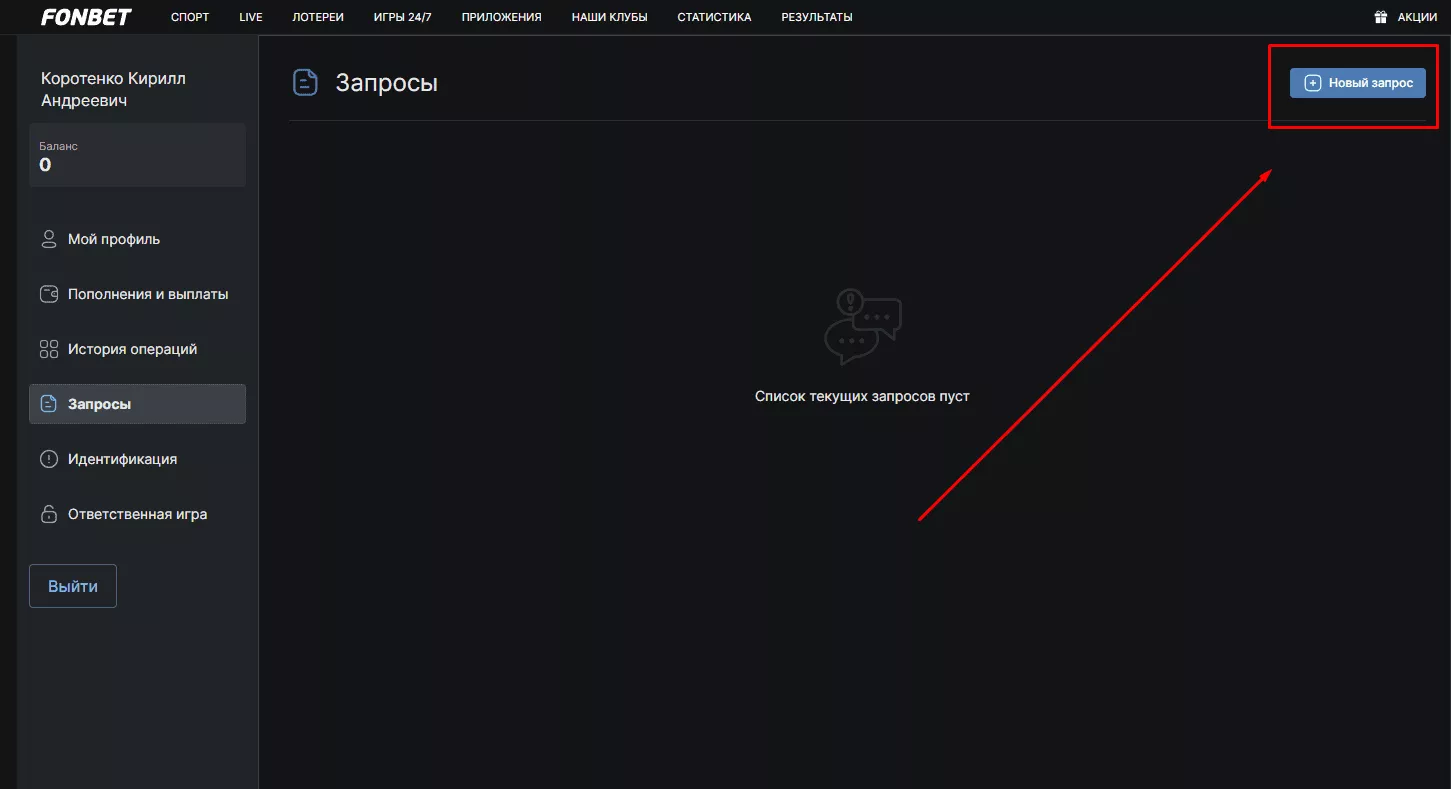The width and height of the screenshot is (1451, 789).
Task: Click the document icon next to Запросы heading
Action: point(305,82)
